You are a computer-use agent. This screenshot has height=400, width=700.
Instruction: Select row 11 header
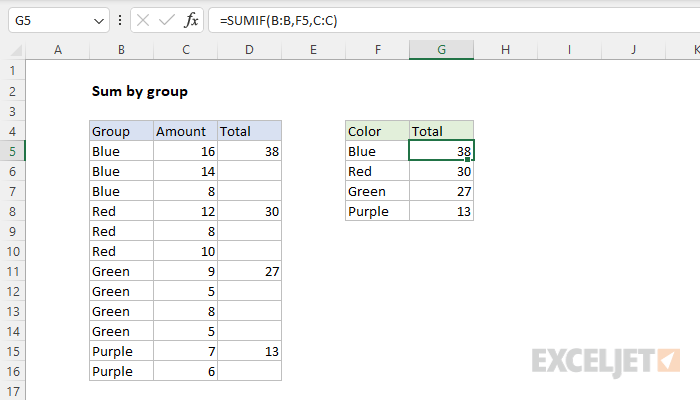pos(12,271)
